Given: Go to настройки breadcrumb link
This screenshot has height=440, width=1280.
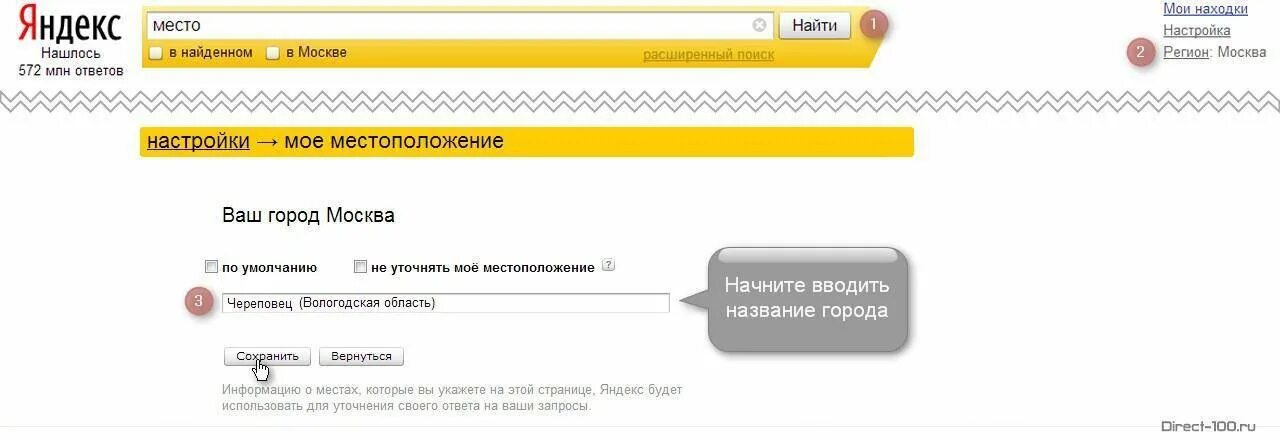Looking at the screenshot, I should [198, 141].
